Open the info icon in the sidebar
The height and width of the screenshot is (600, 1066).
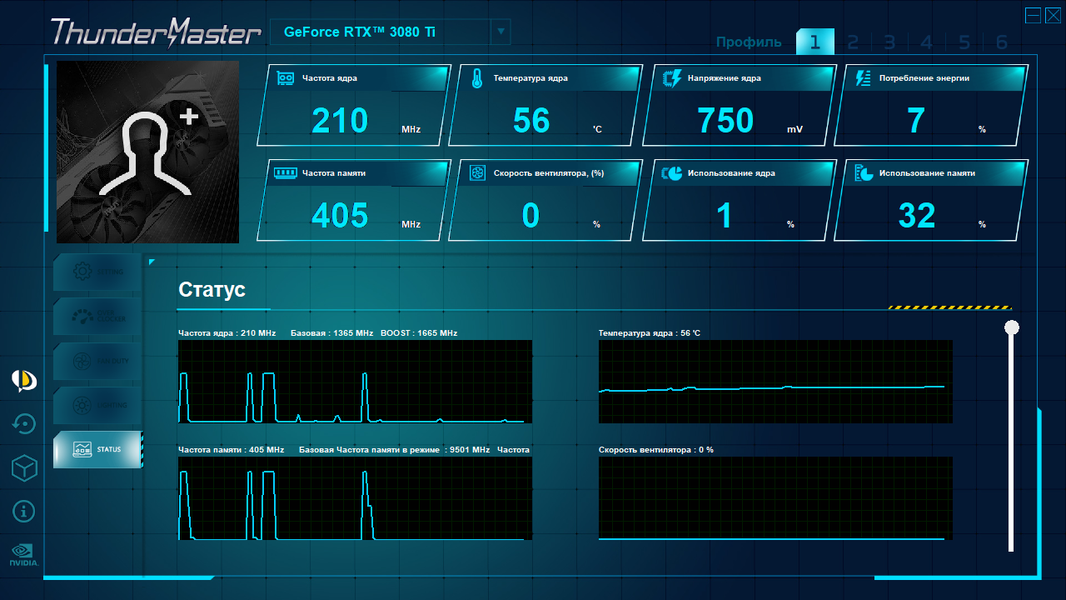click(24, 511)
